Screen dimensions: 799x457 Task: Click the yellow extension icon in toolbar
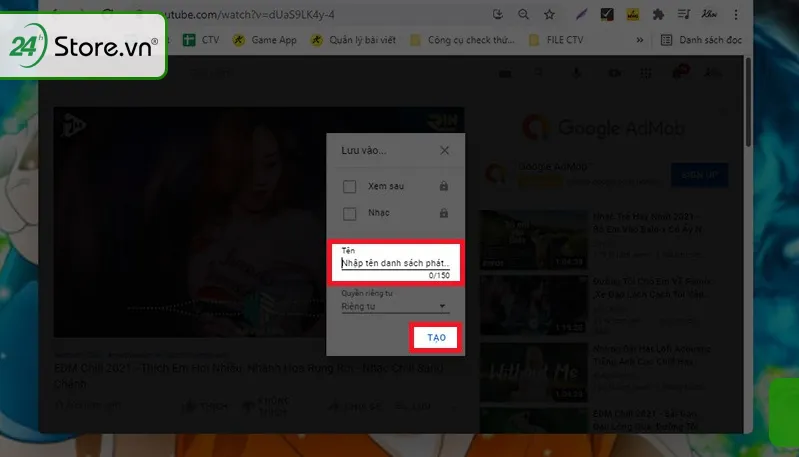coord(633,15)
